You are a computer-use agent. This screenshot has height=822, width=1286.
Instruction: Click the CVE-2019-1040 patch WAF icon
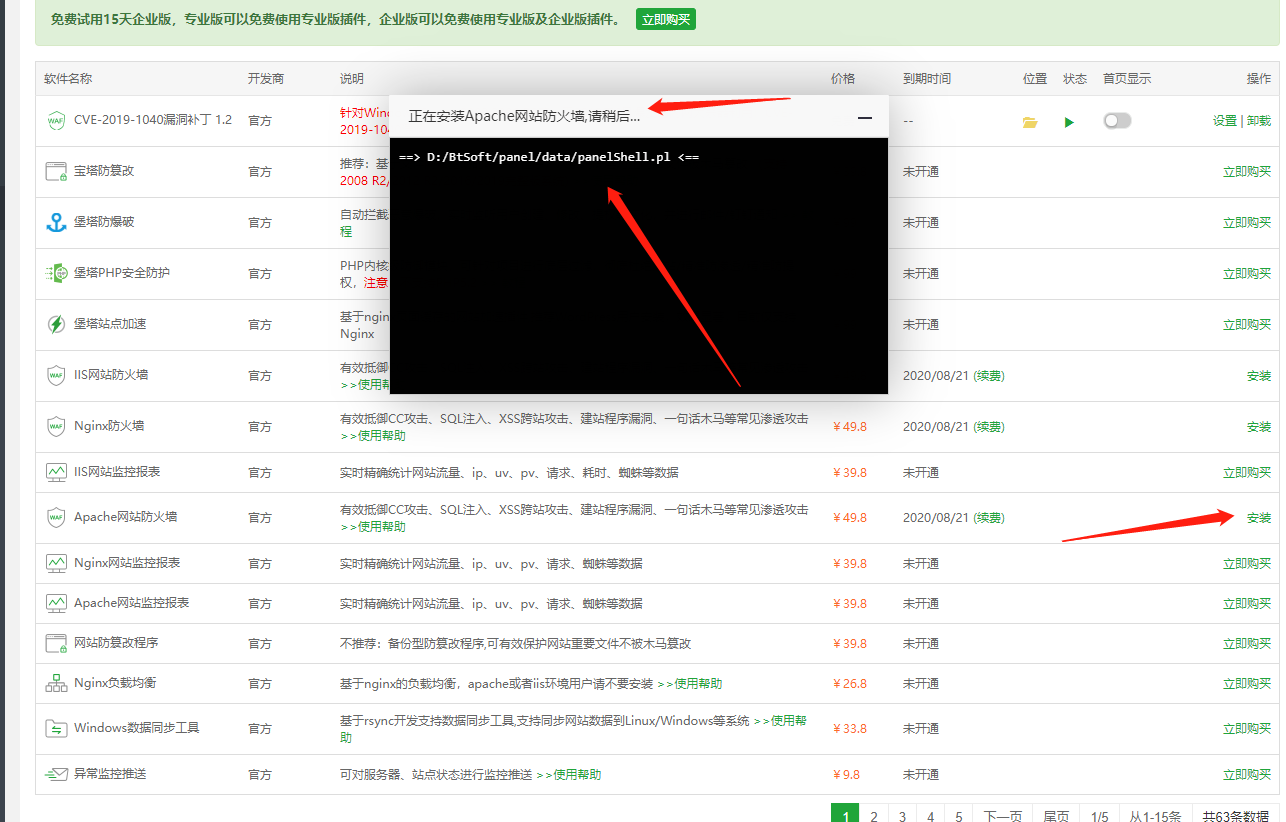tap(56, 120)
